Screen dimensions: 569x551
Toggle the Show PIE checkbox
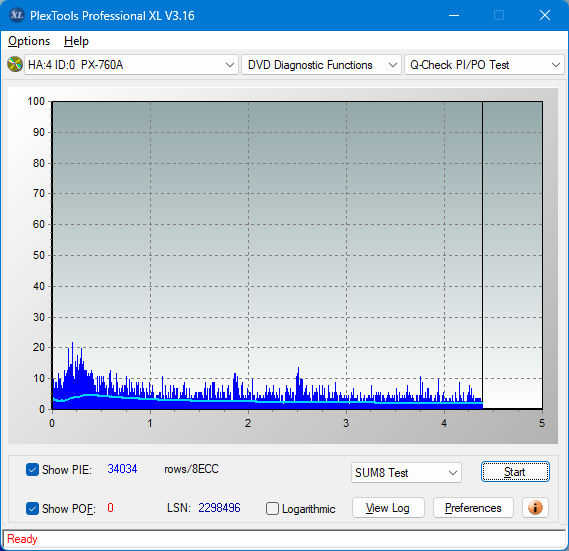(32, 469)
